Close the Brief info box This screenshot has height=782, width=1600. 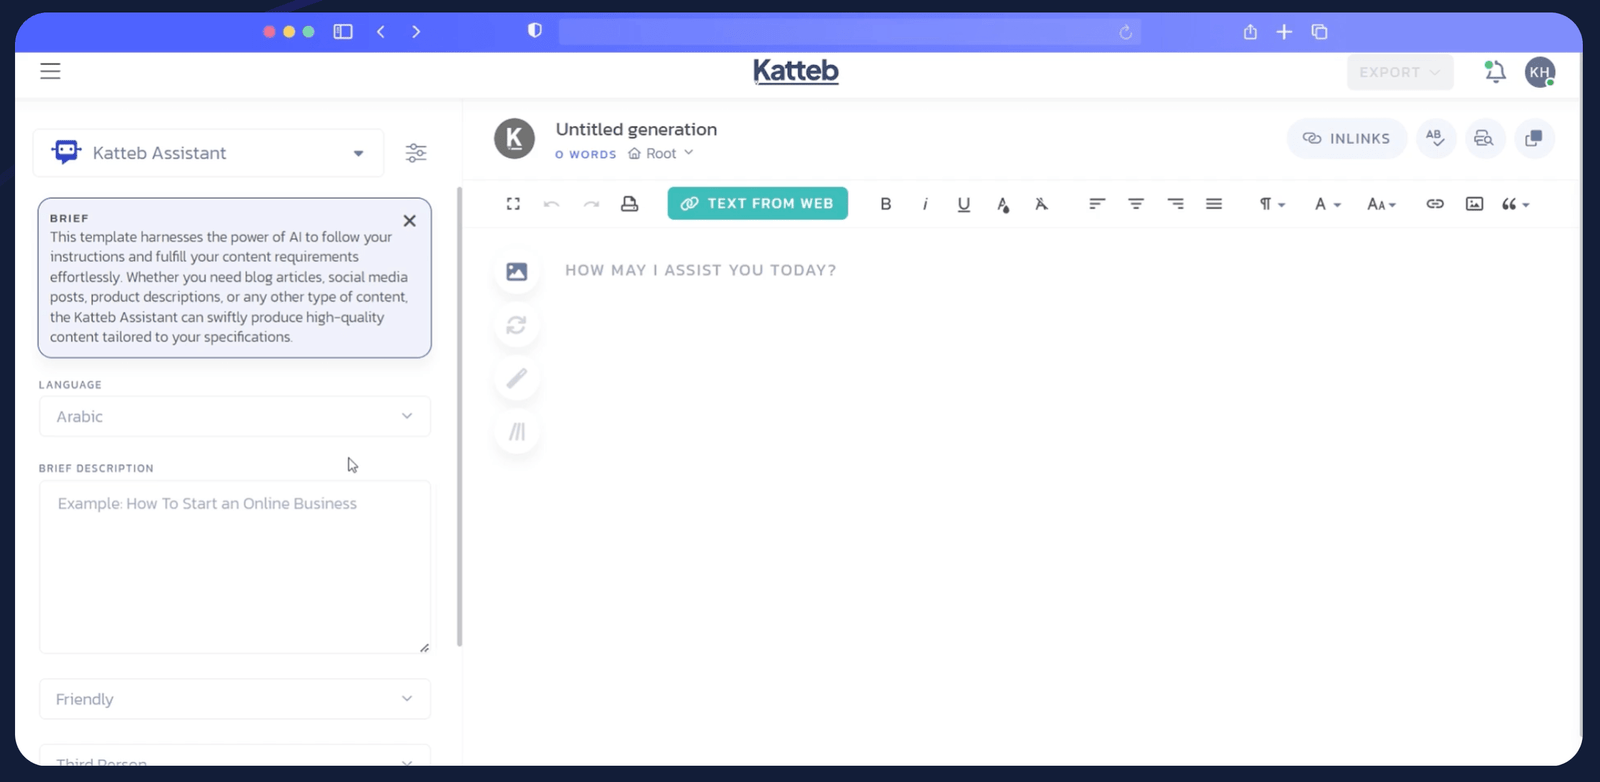pos(409,221)
